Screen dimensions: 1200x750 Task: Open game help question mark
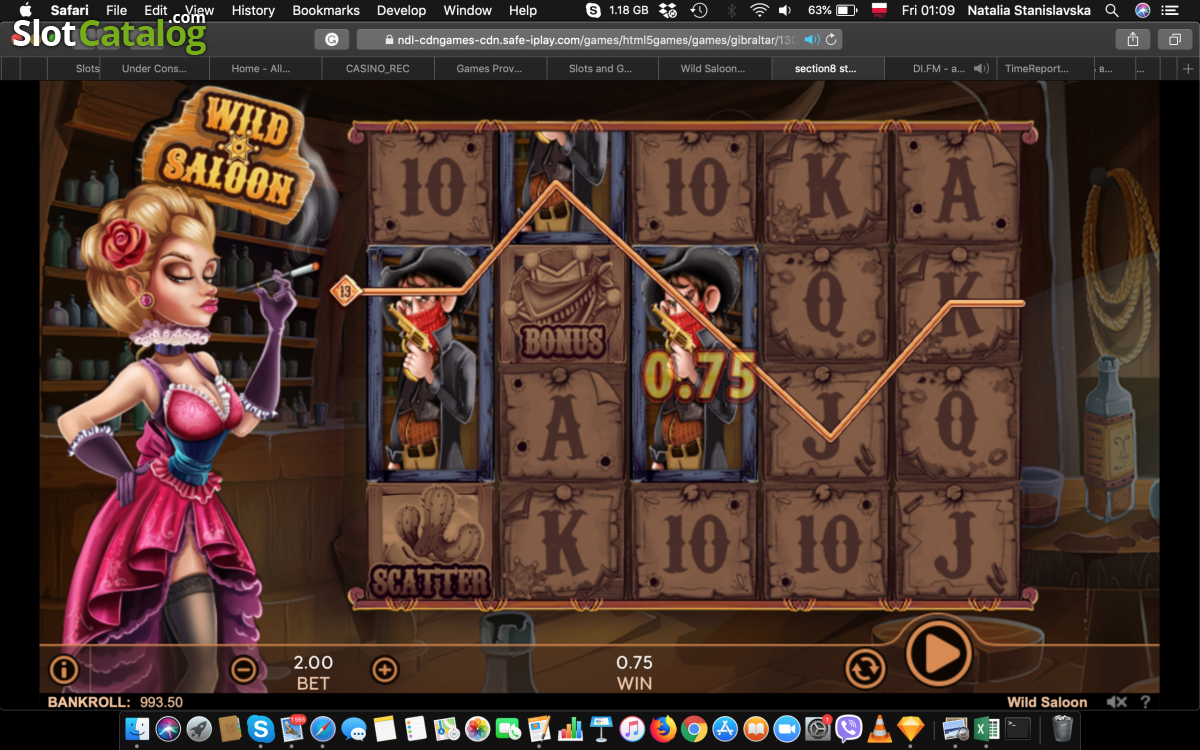point(1145,703)
